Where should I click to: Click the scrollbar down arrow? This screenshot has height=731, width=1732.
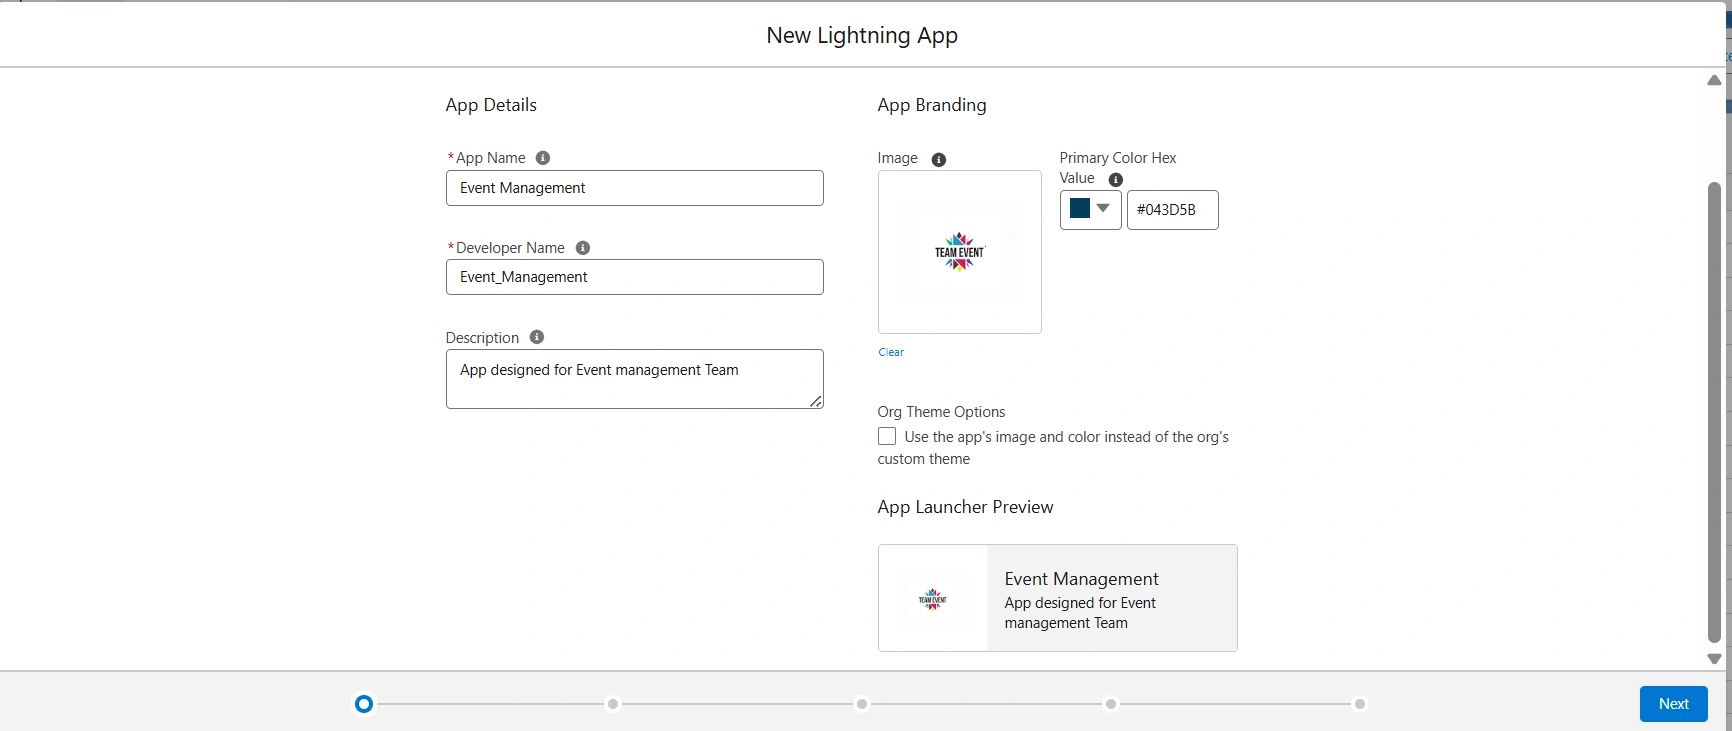(x=1714, y=659)
